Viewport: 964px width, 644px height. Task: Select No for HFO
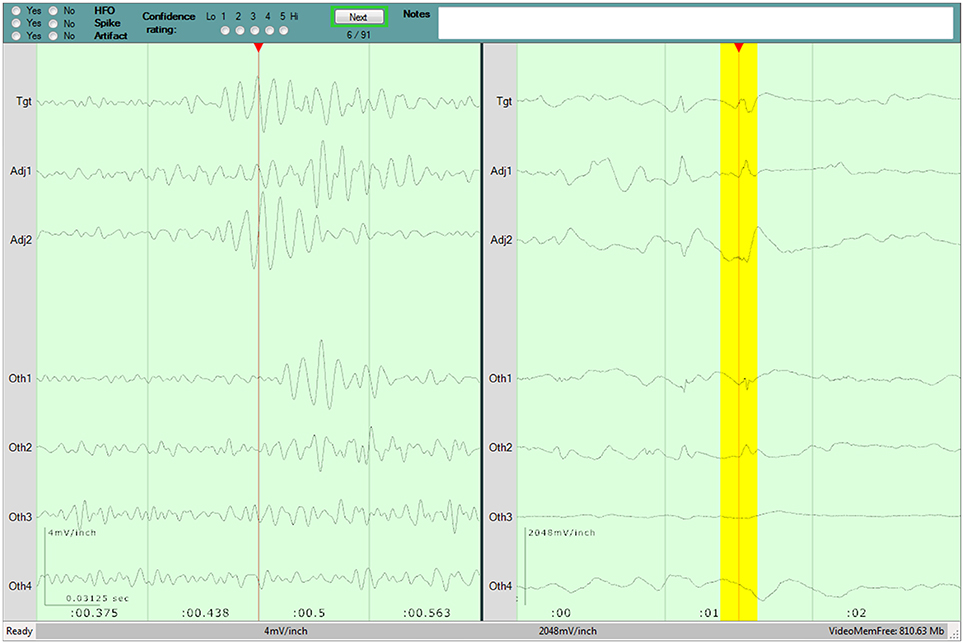coord(53,11)
